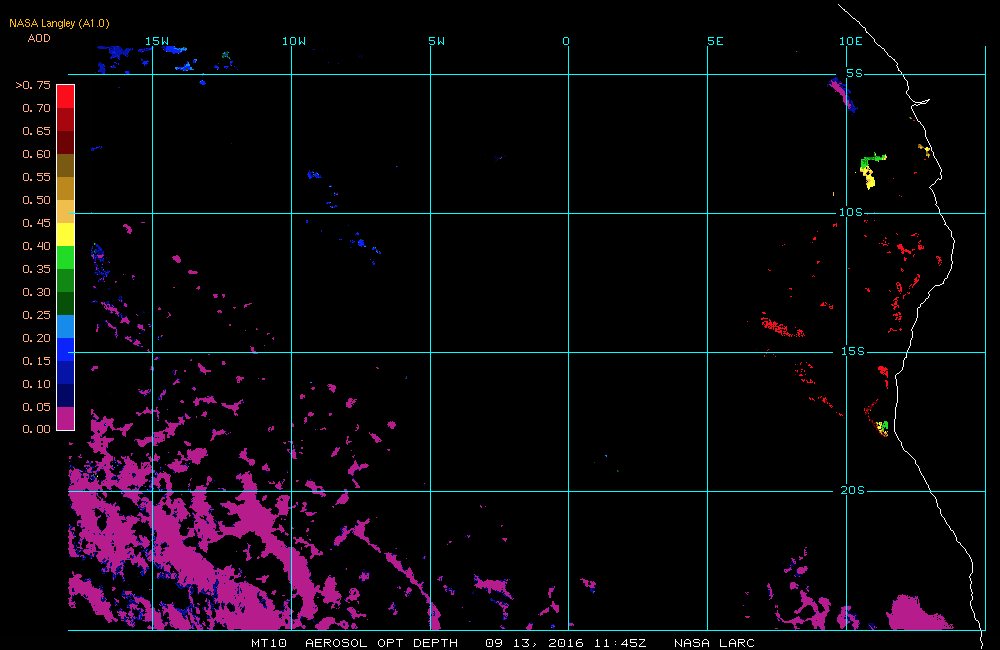Image resolution: width=1000 pixels, height=650 pixels.
Task: Click the >0.75 legend value
Action: 33,85
